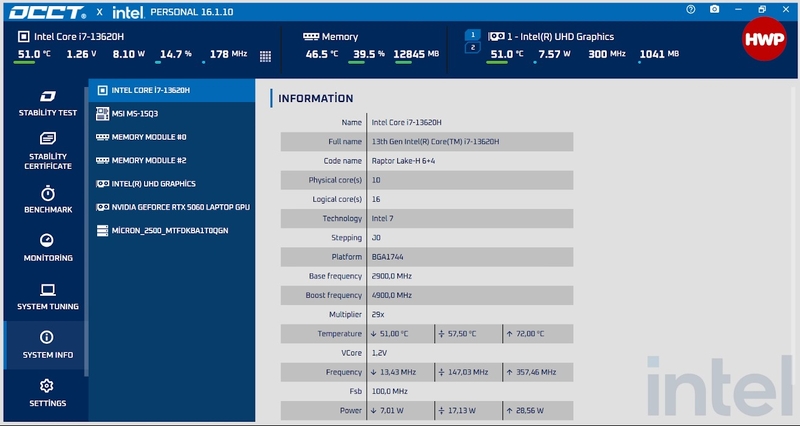This screenshot has height=426, width=800.
Task: Click Technology value Intel 7
Action: click(x=382, y=218)
